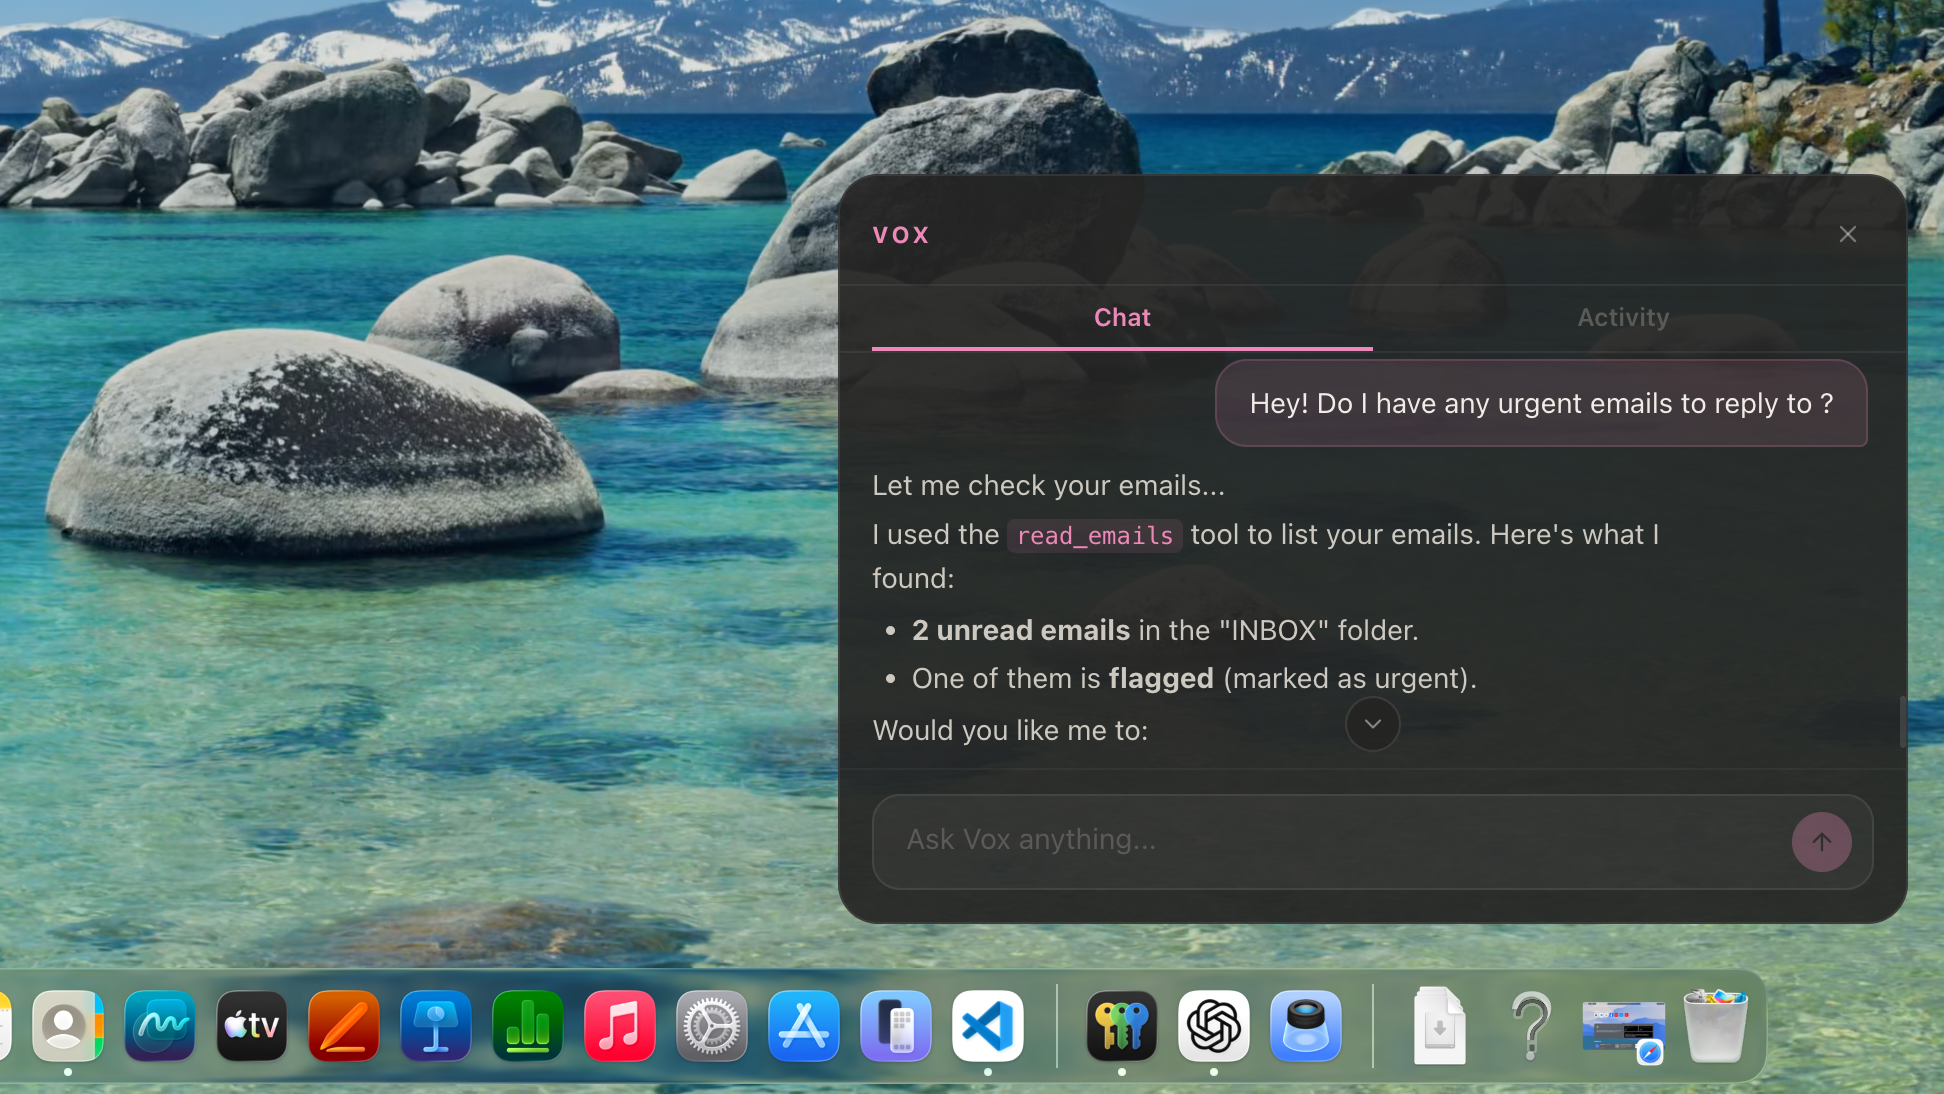1944x1094 pixels.
Task: Close the Vox panel
Action: click(x=1847, y=234)
